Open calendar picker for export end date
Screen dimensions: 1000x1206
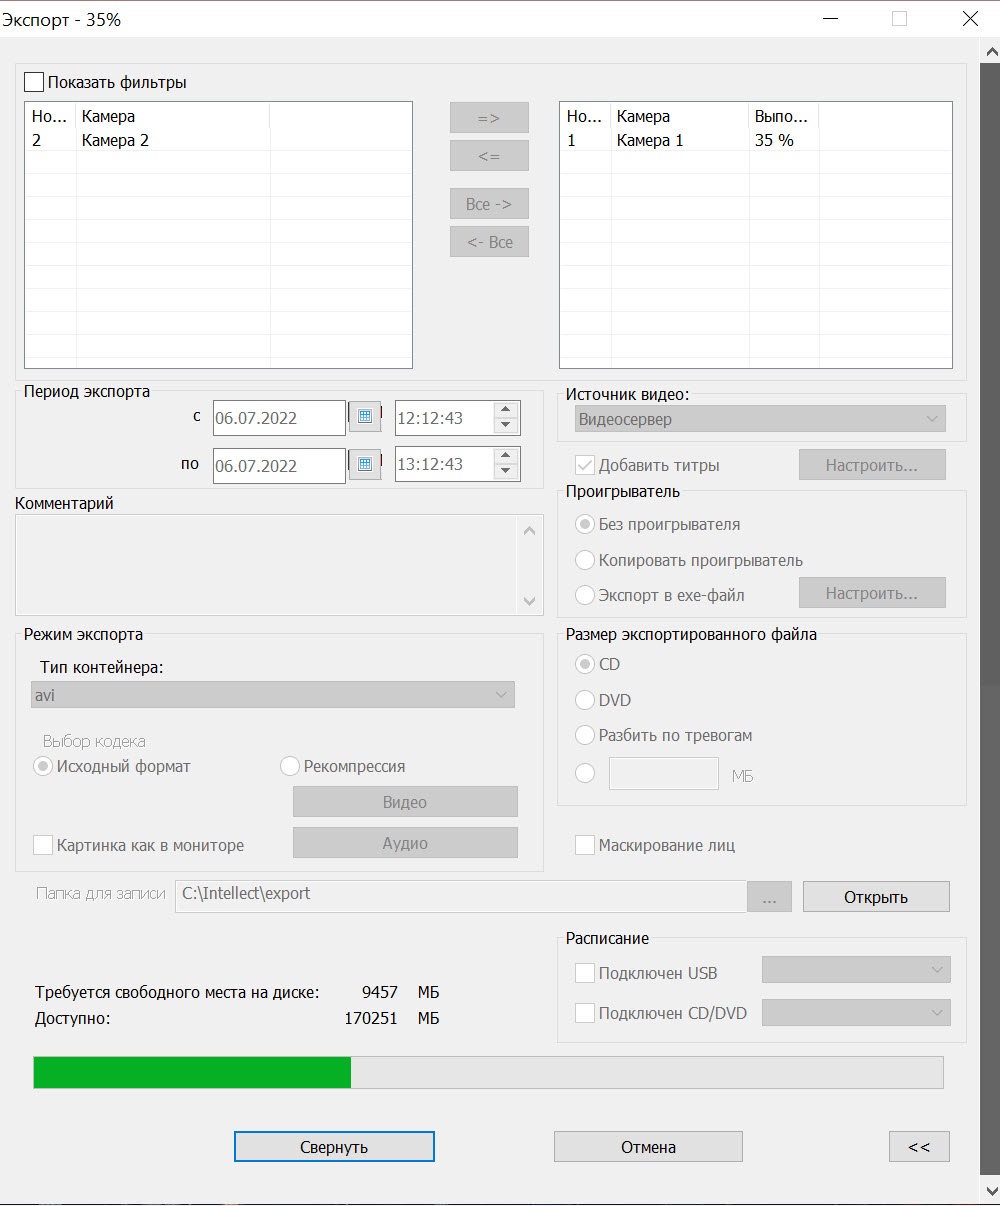pyautogui.click(x=364, y=464)
